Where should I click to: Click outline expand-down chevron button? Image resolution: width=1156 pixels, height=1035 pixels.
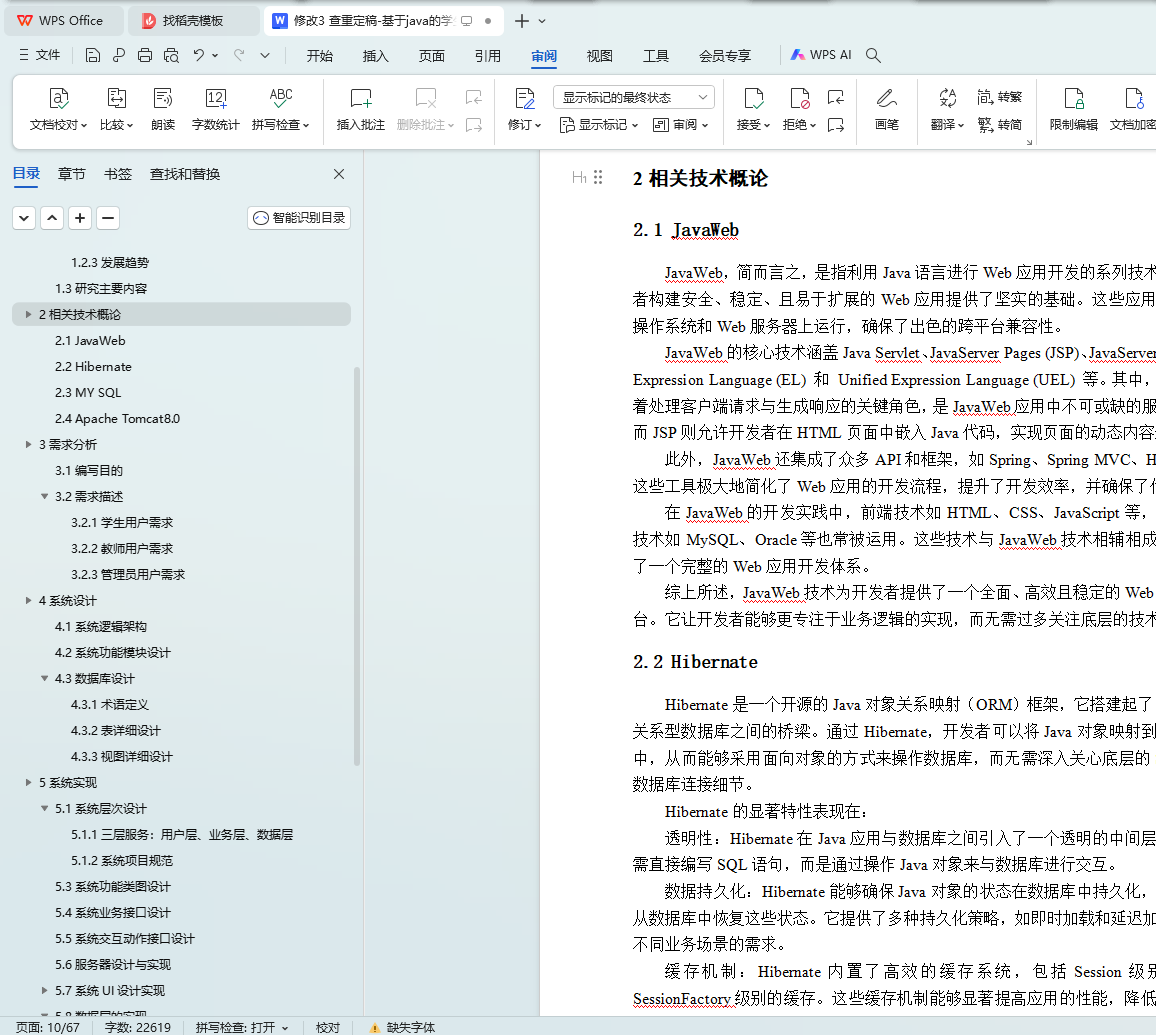point(24,218)
